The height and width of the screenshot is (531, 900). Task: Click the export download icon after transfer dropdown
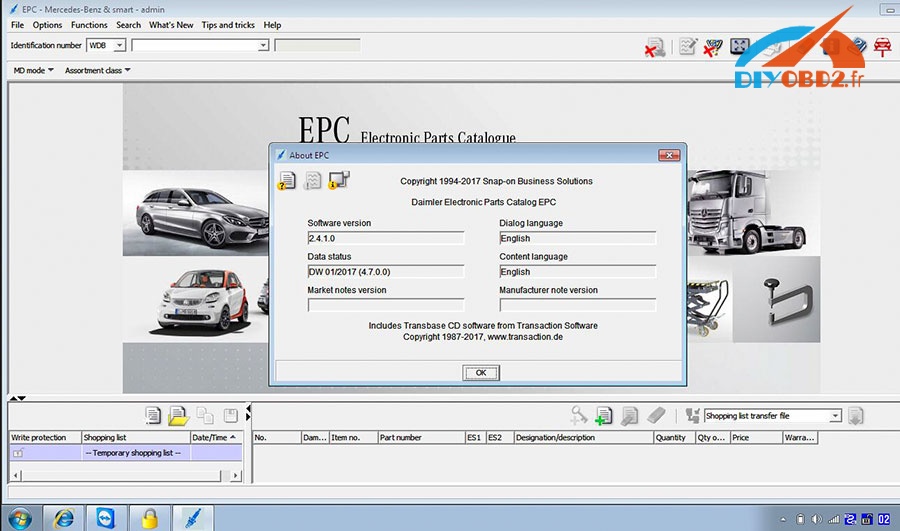[x=855, y=416]
